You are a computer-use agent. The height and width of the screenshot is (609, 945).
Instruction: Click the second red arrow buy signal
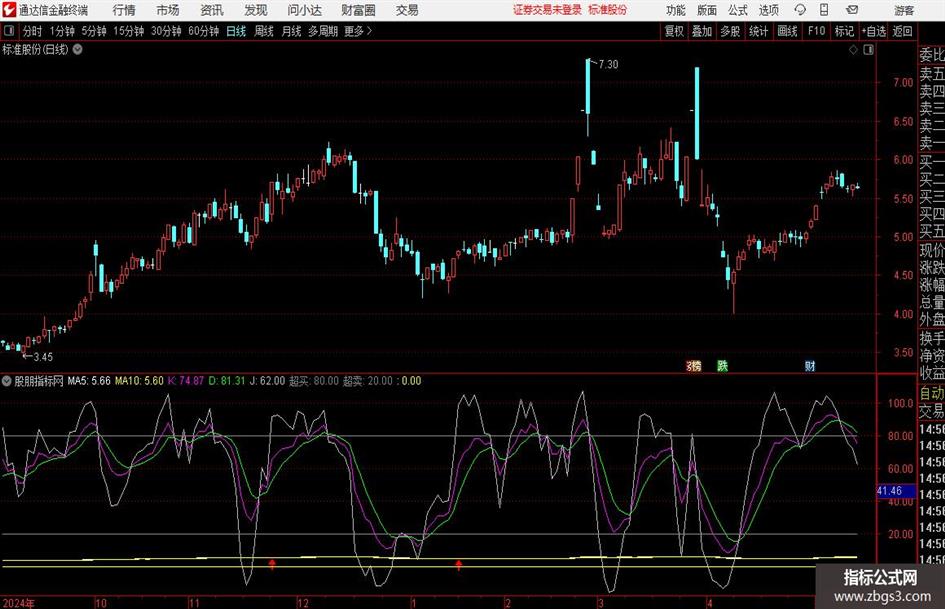(x=459, y=564)
